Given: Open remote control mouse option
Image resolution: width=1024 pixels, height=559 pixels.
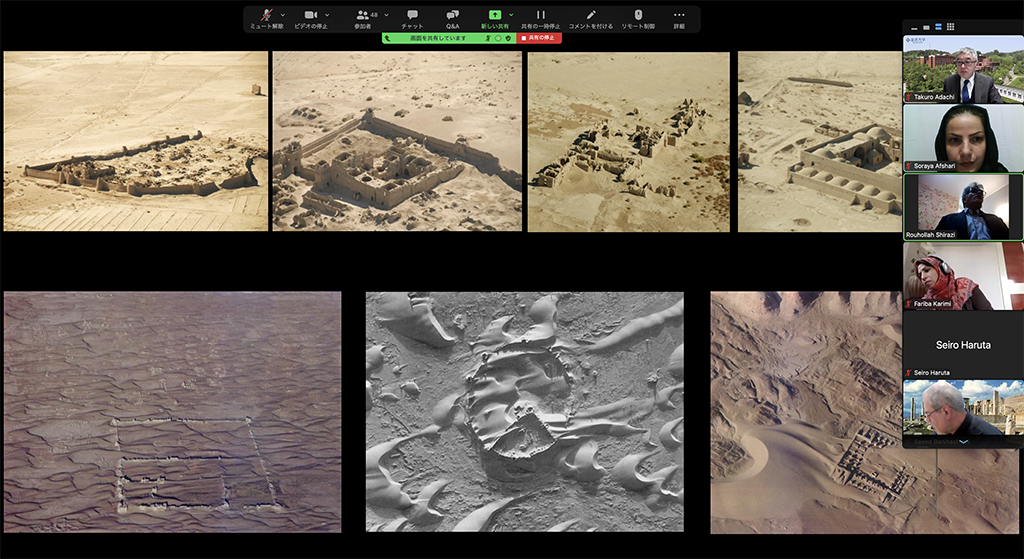Looking at the screenshot, I should click(x=638, y=16).
